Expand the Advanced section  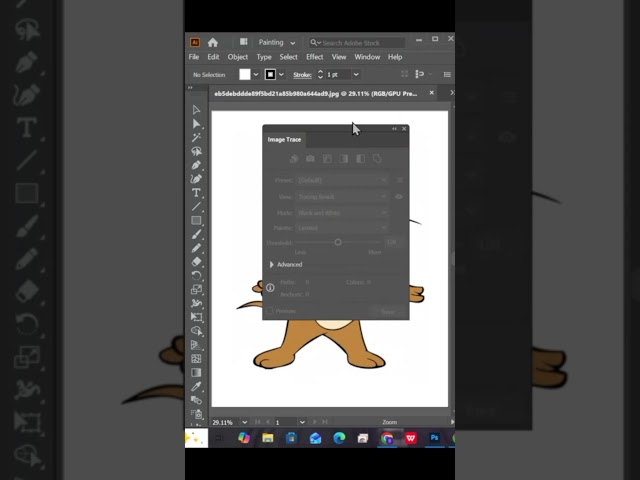271,264
